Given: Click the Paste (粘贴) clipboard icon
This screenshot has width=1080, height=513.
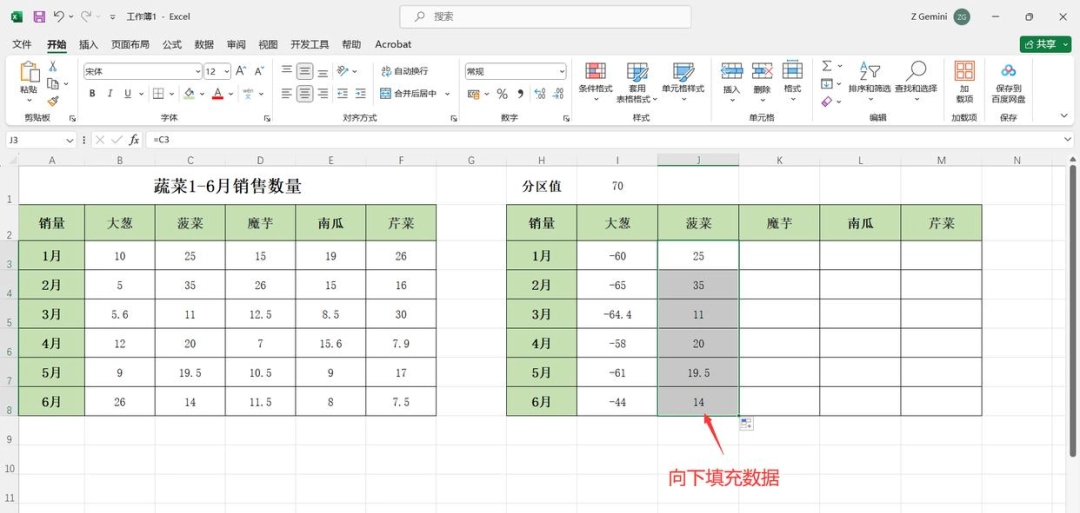Looking at the screenshot, I should 29,72.
